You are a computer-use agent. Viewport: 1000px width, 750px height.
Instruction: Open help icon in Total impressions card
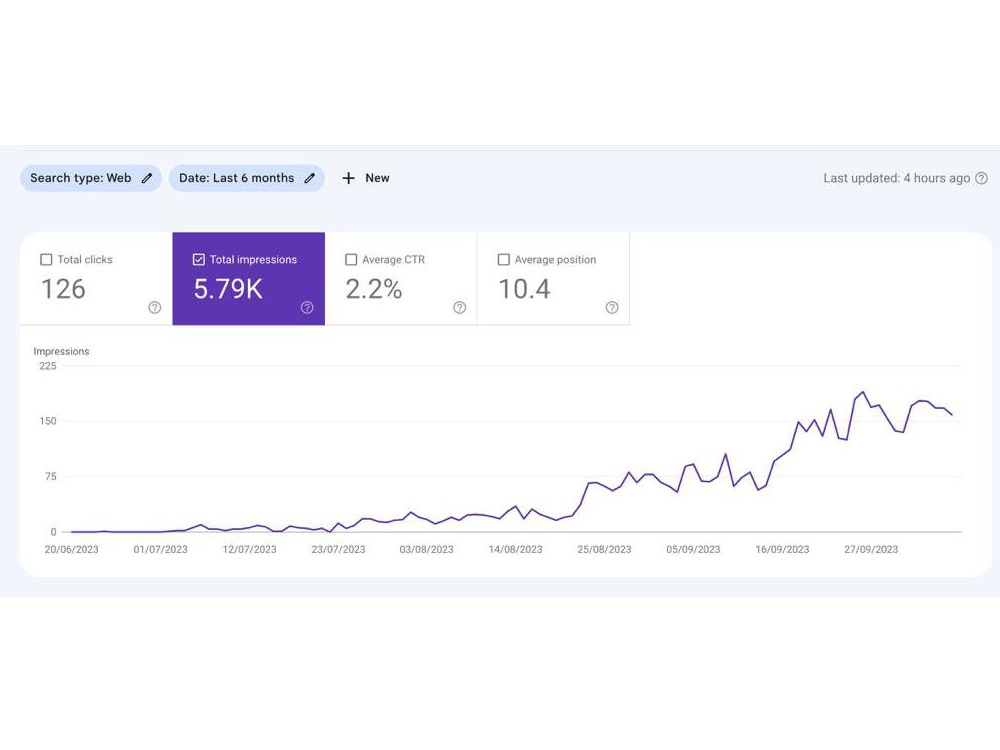pyautogui.click(x=307, y=307)
